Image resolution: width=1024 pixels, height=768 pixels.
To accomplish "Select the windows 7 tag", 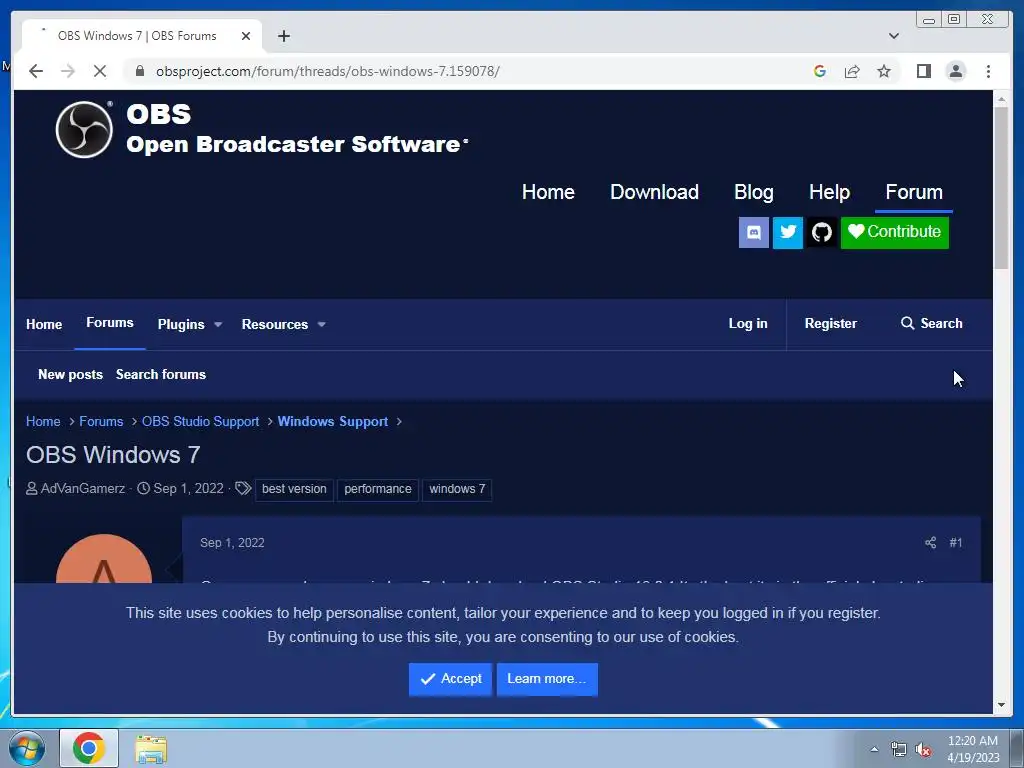I will pos(457,489).
